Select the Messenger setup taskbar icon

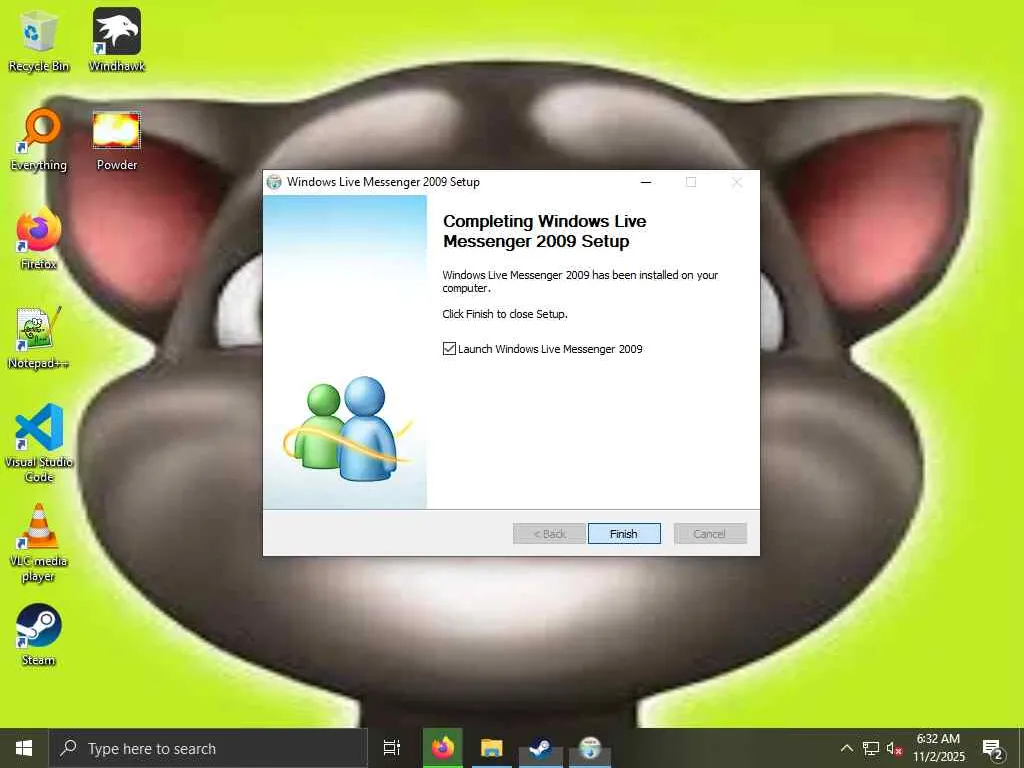click(590, 748)
